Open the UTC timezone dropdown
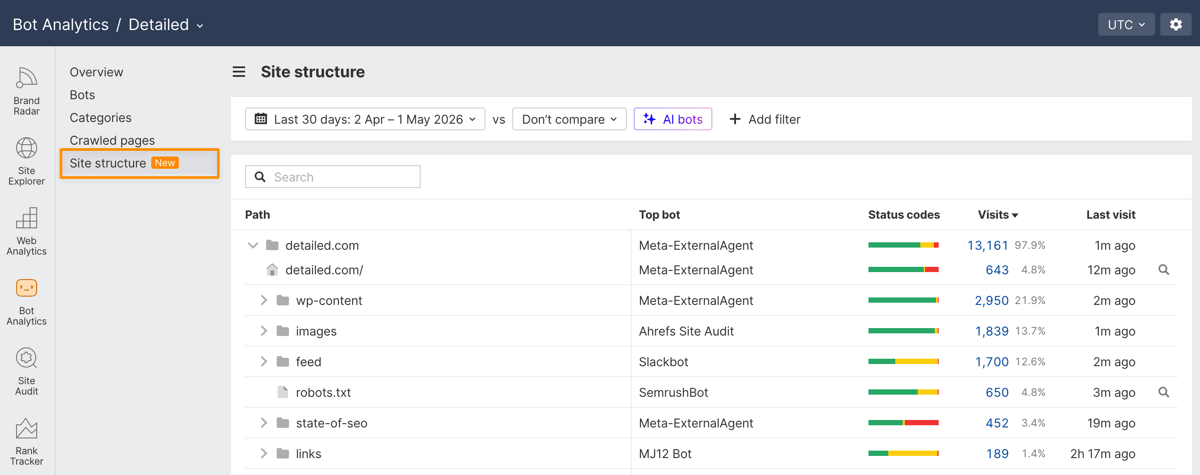Screen dimensions: 1200x475 point(1126,24)
